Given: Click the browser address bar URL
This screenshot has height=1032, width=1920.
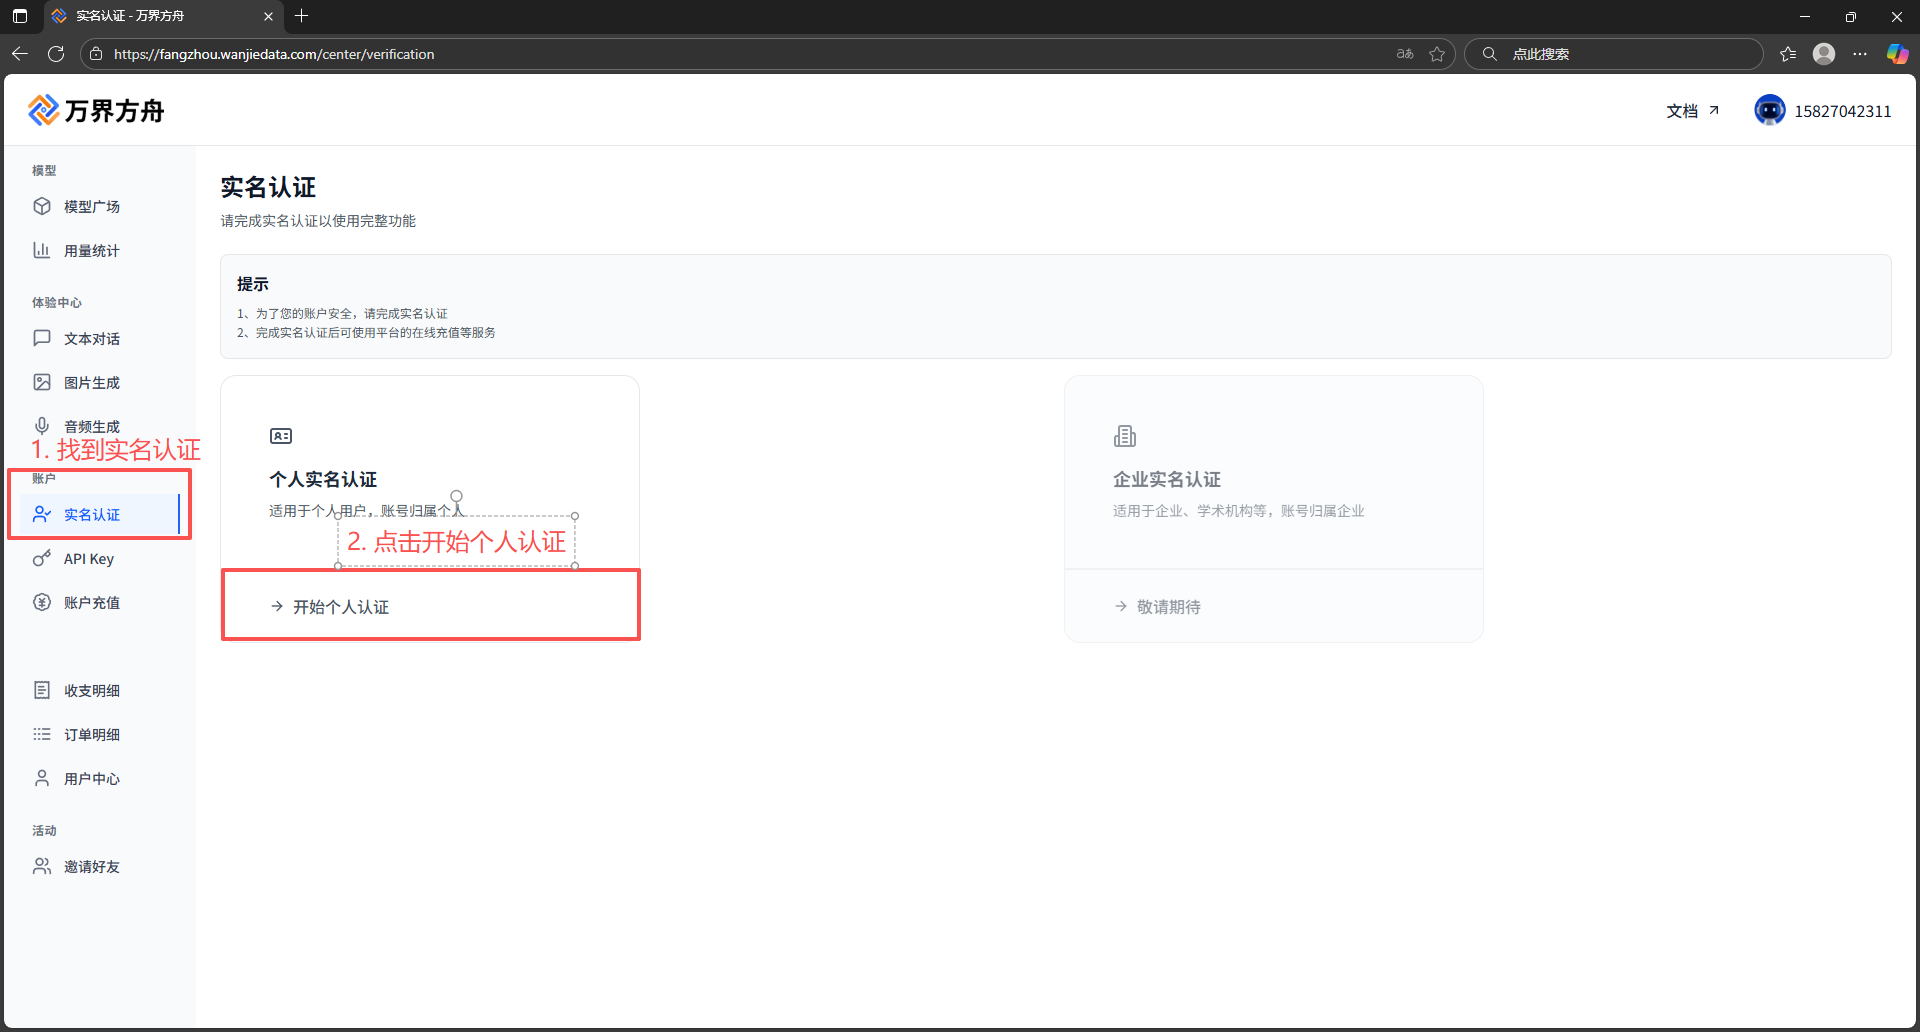Looking at the screenshot, I should pos(274,54).
